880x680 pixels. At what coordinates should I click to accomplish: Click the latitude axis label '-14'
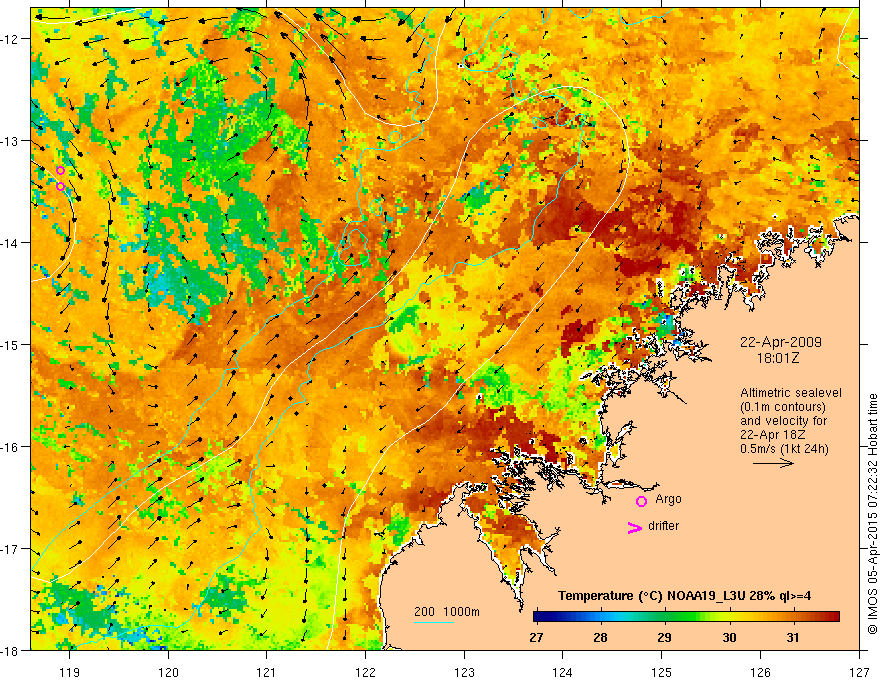tap(10, 243)
